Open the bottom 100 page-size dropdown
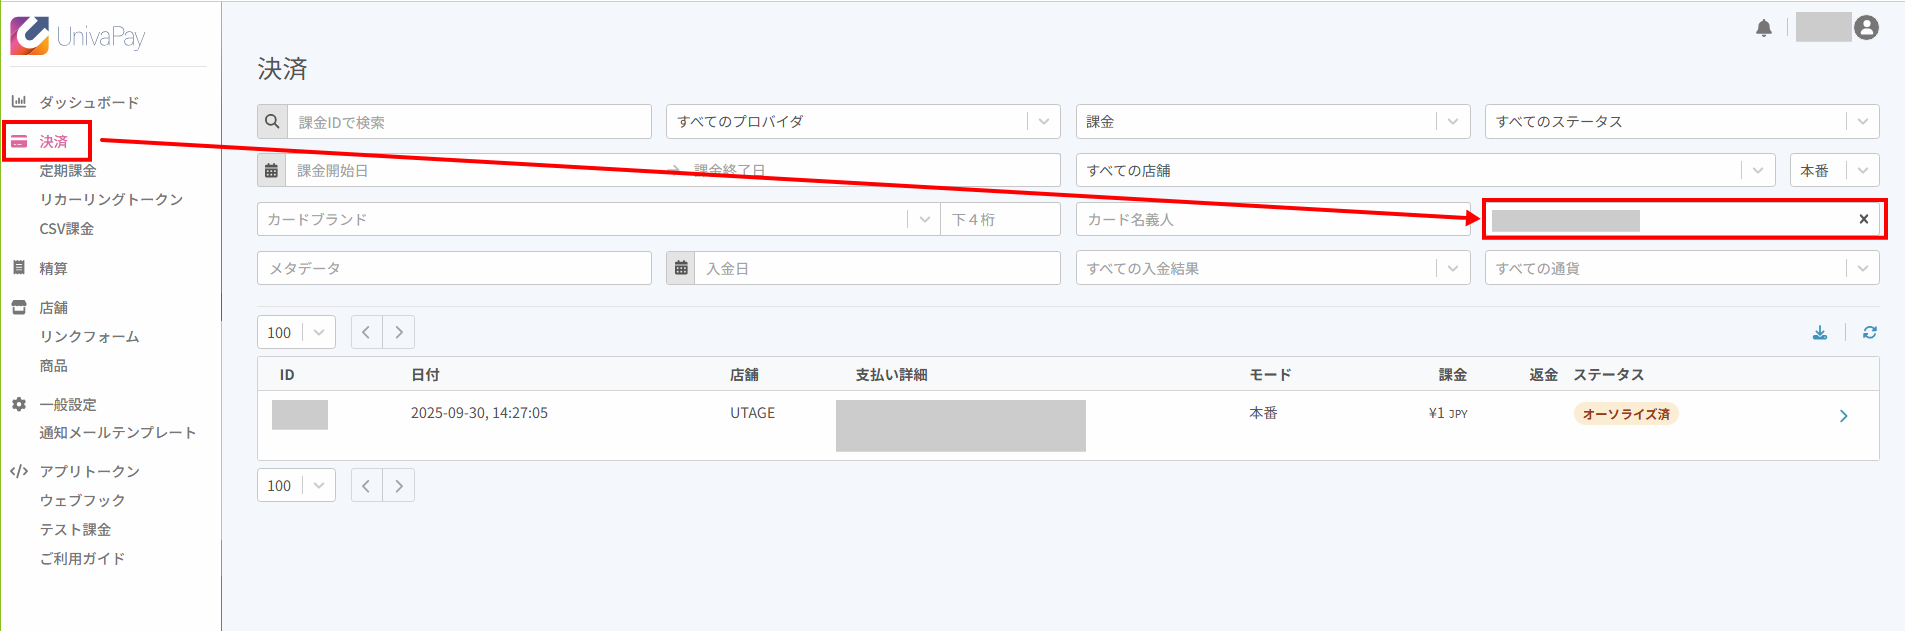This screenshot has width=1905, height=631. point(296,485)
